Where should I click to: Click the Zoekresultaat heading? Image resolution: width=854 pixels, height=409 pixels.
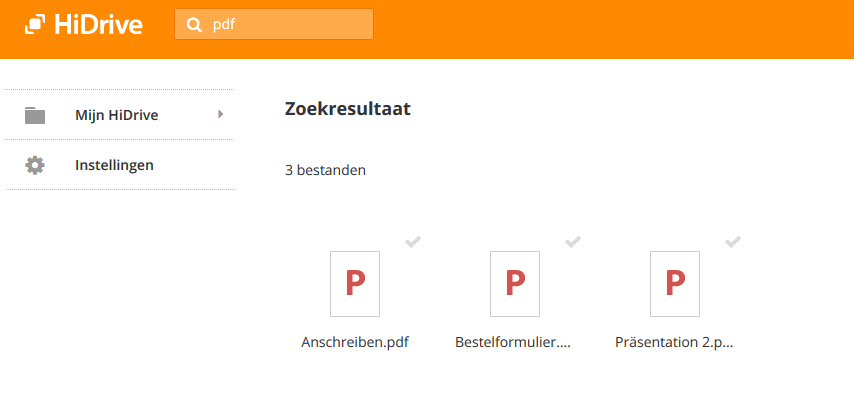tap(347, 109)
